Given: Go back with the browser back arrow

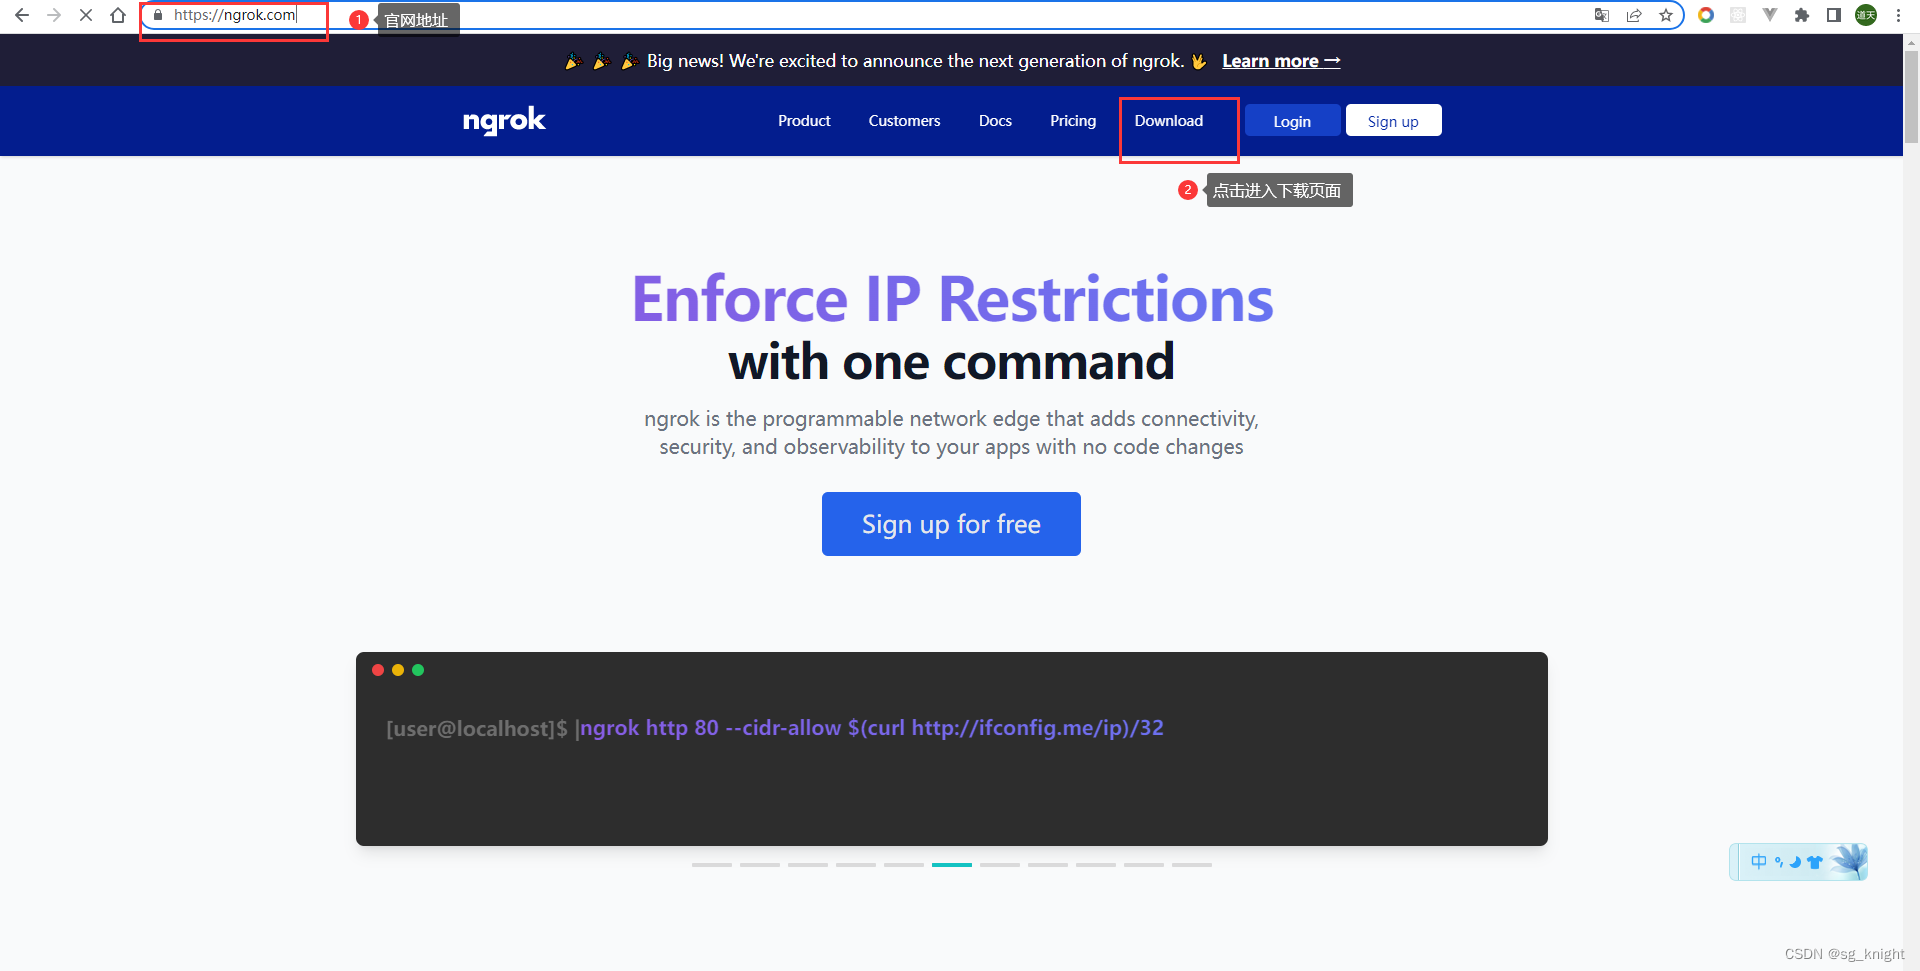Looking at the screenshot, I should [x=22, y=15].
